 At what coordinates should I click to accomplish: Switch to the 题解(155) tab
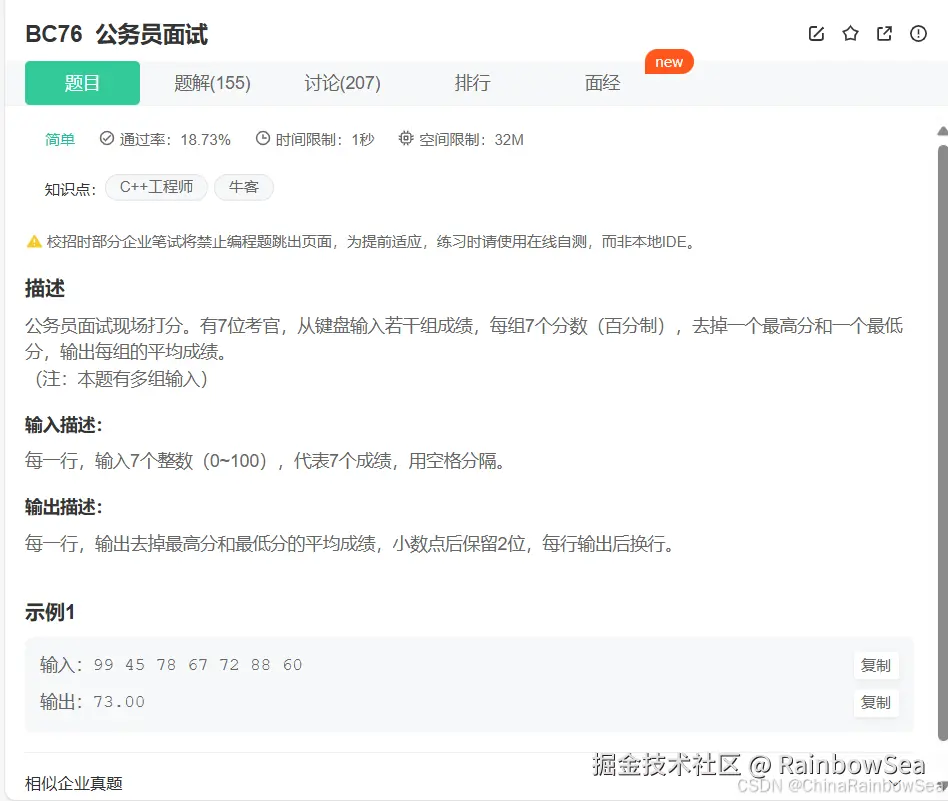213,85
